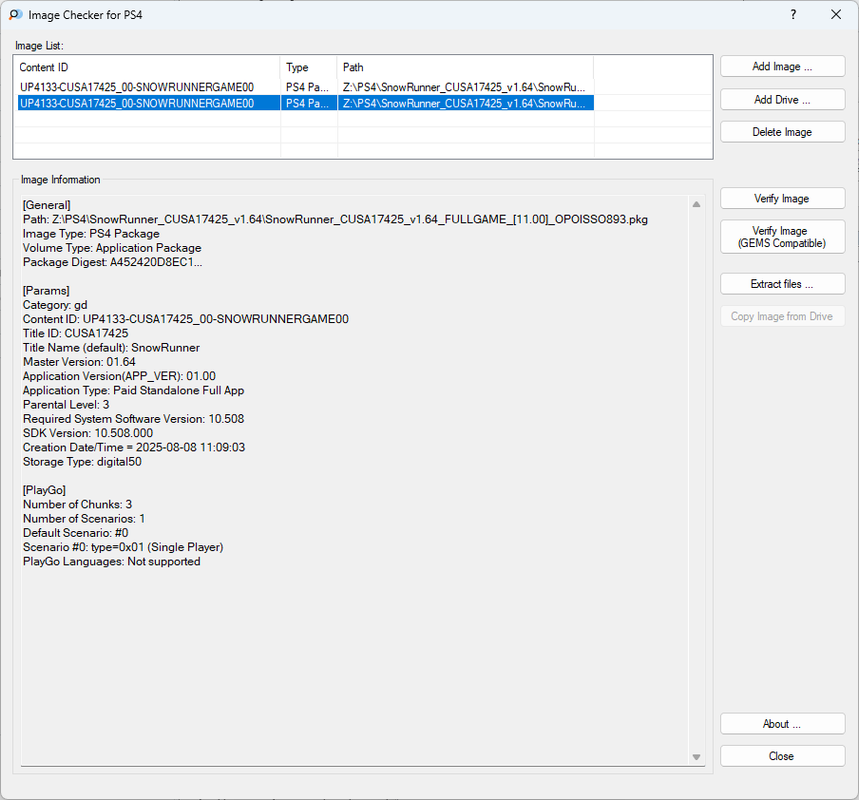
Task: Click the highlighted row's Path cell
Action: 465,103
